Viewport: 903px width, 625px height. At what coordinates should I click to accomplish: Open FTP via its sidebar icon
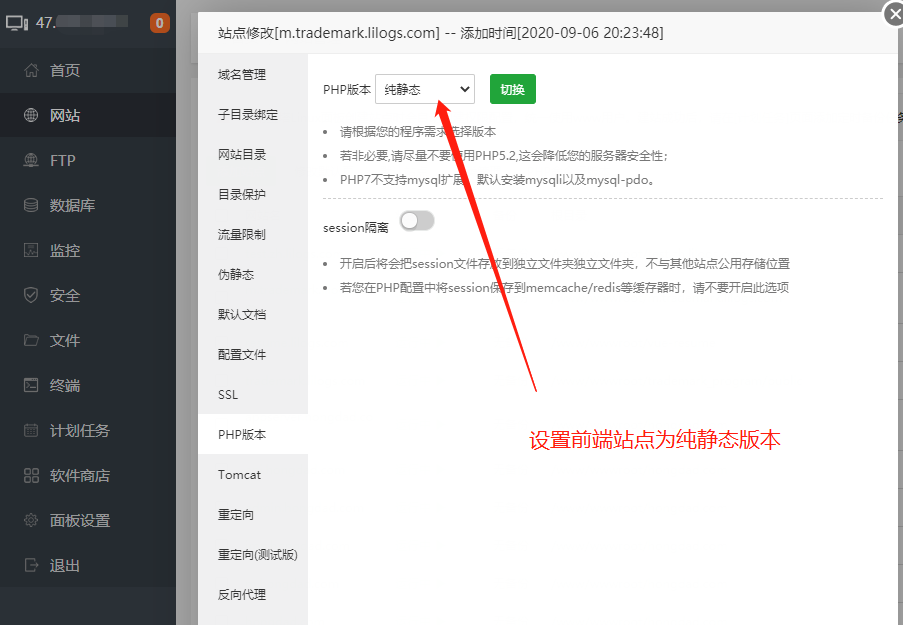[31, 161]
